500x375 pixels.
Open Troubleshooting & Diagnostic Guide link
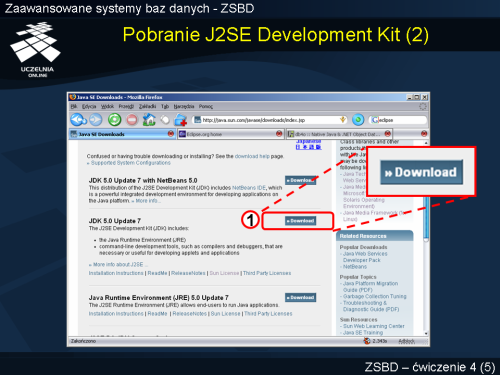pyautogui.click(x=371, y=306)
